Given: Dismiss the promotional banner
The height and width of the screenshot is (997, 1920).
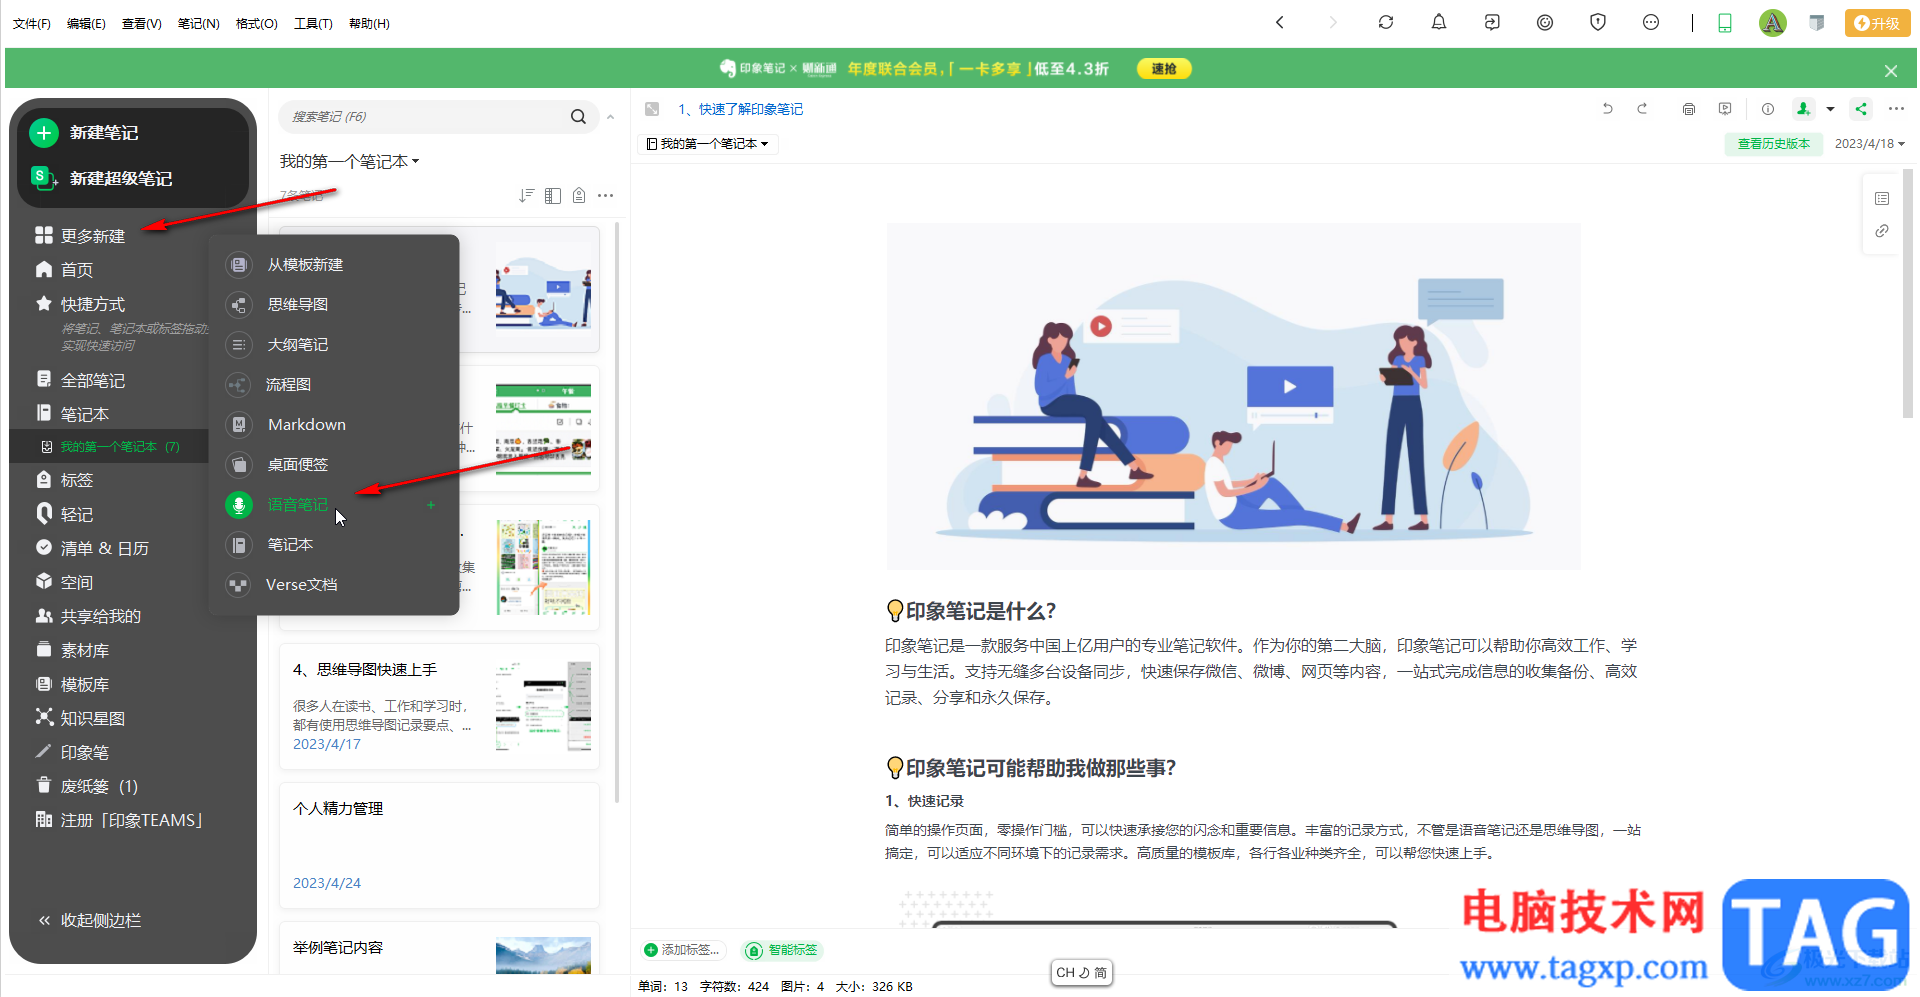Looking at the screenshot, I should pyautogui.click(x=1891, y=71).
